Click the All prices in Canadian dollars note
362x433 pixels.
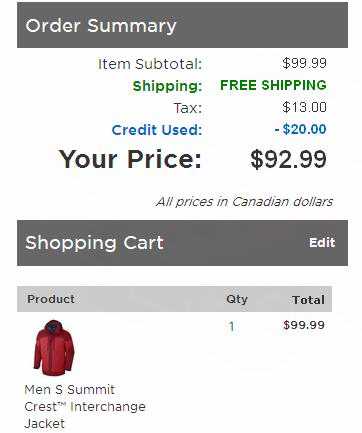pyautogui.click(x=244, y=202)
